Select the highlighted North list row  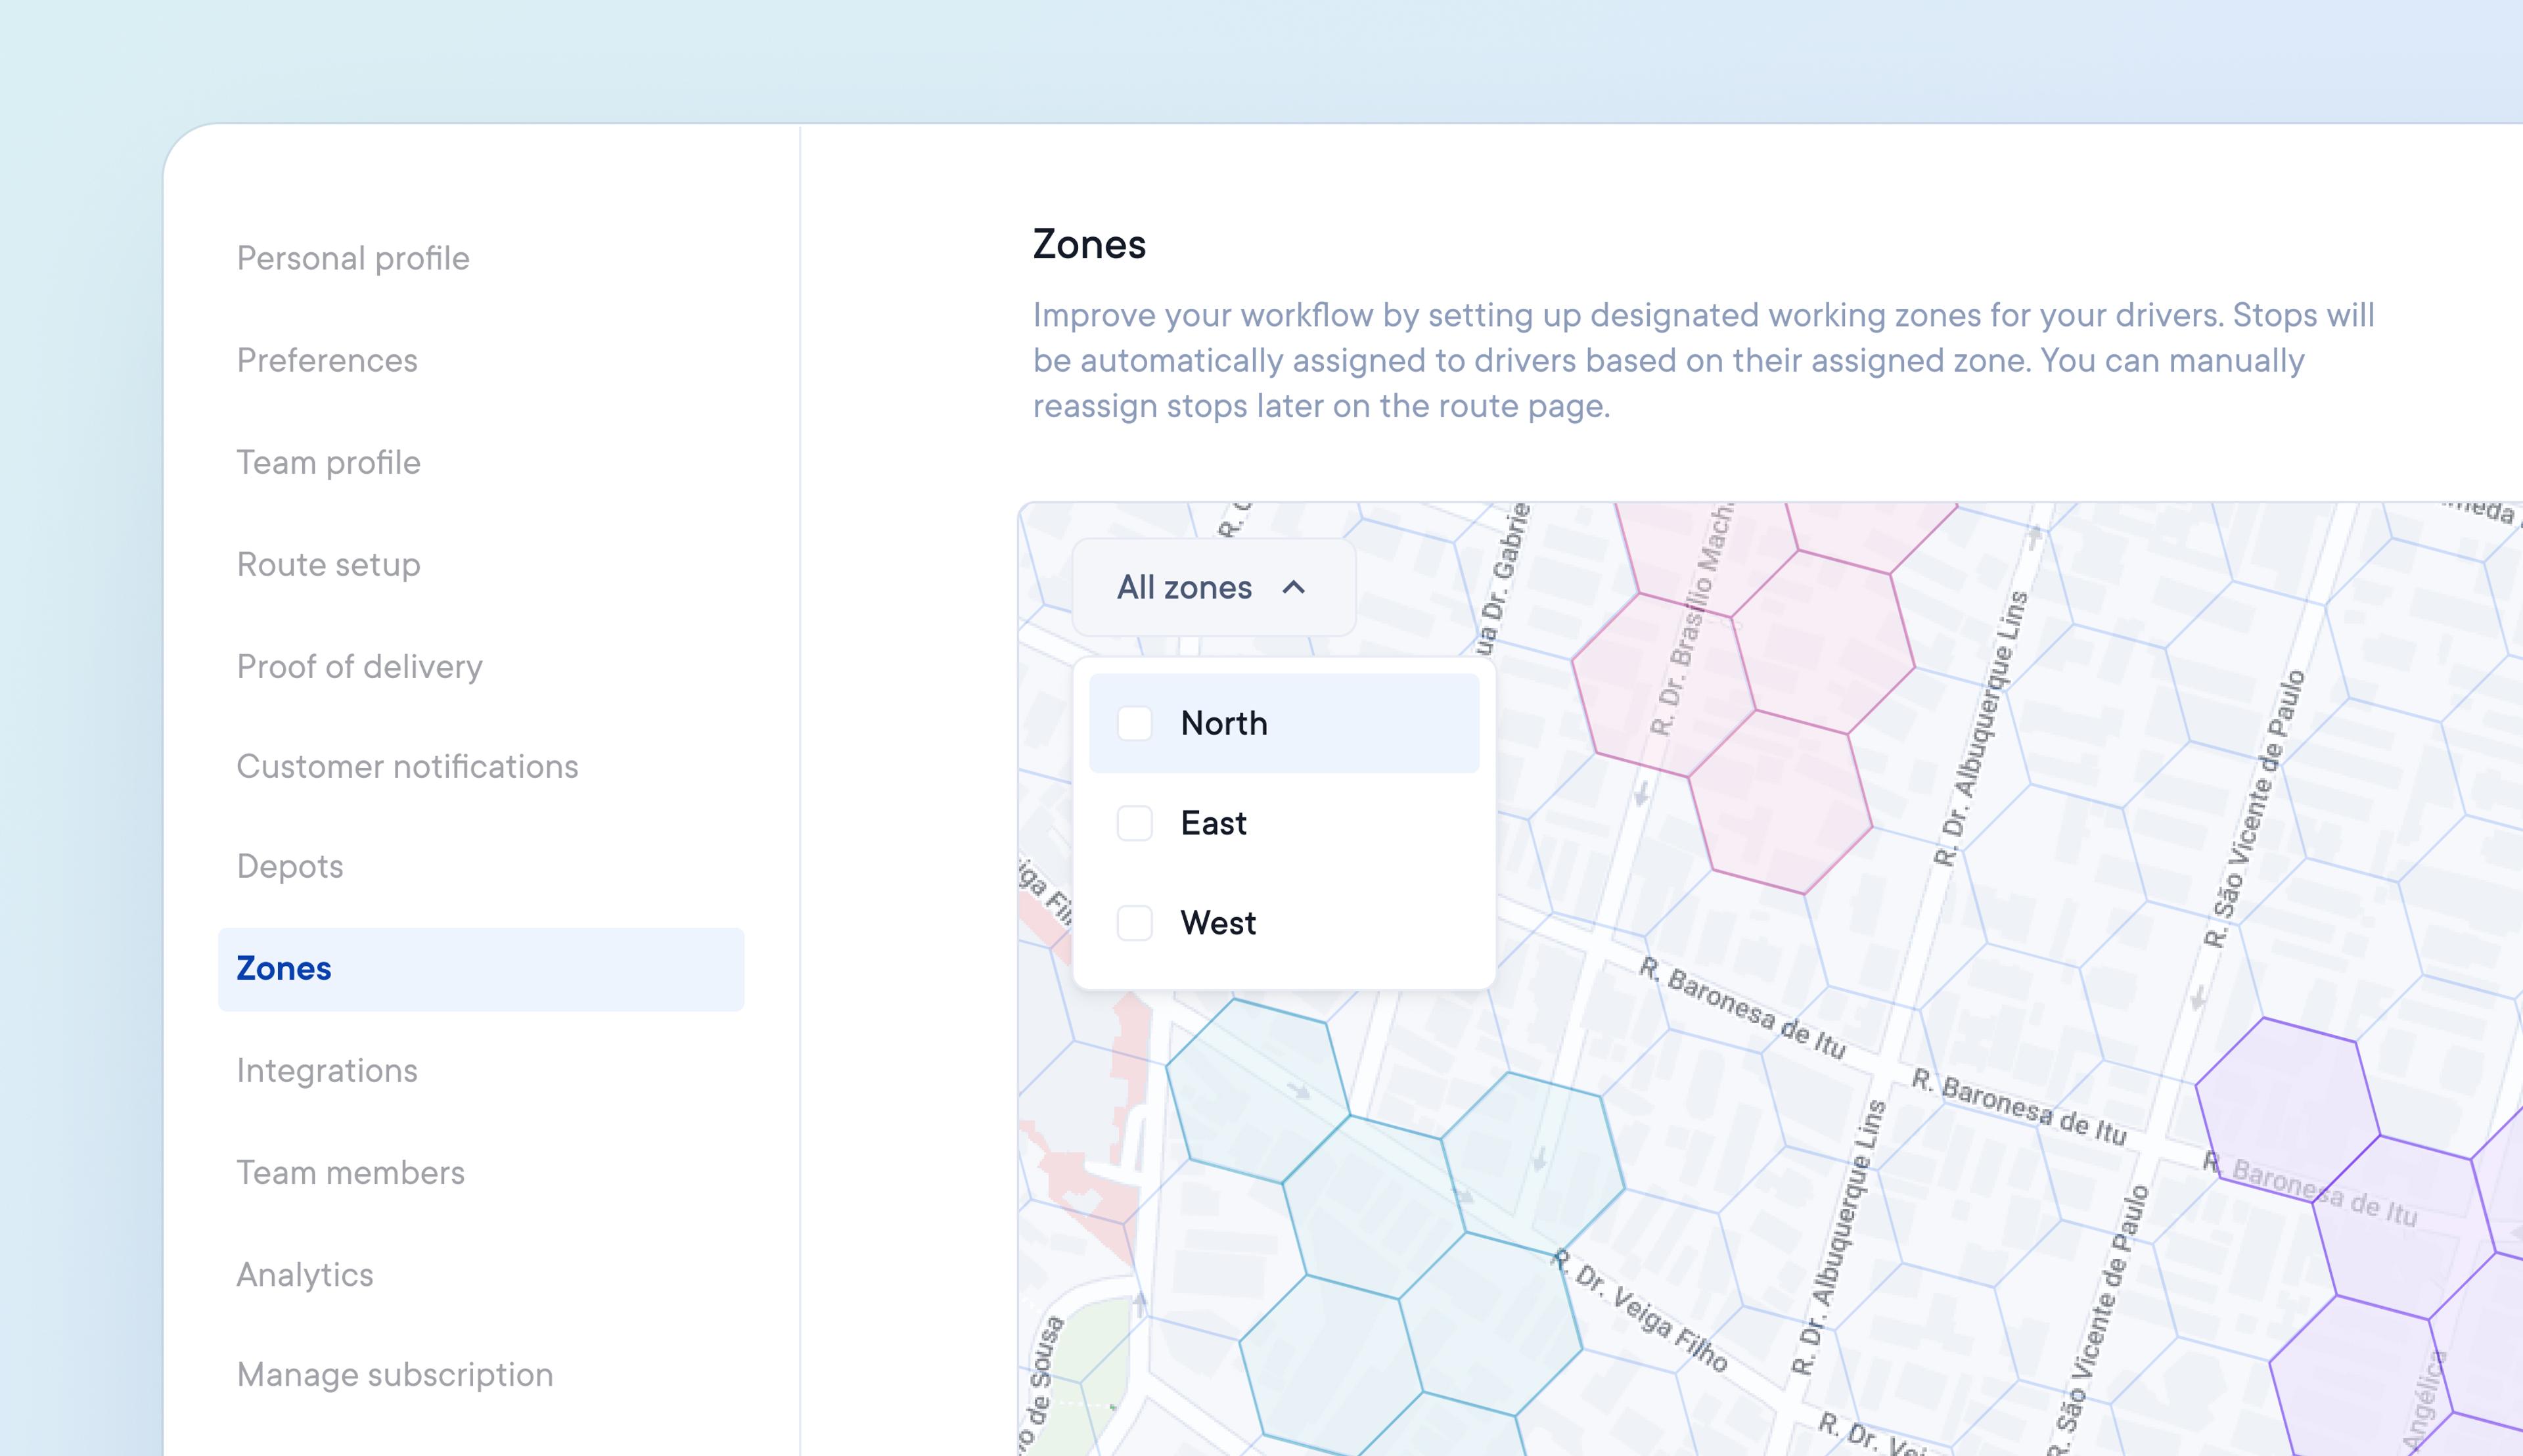(x=1284, y=723)
